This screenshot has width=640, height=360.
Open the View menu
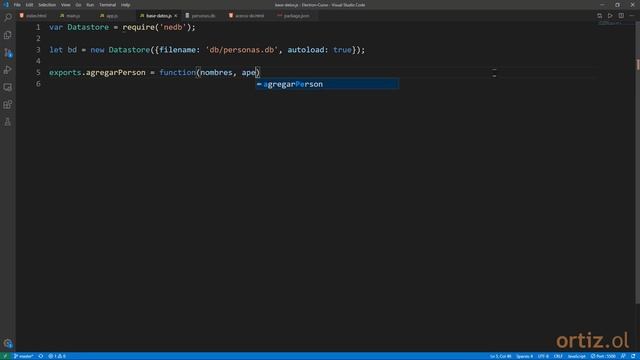[65, 5]
